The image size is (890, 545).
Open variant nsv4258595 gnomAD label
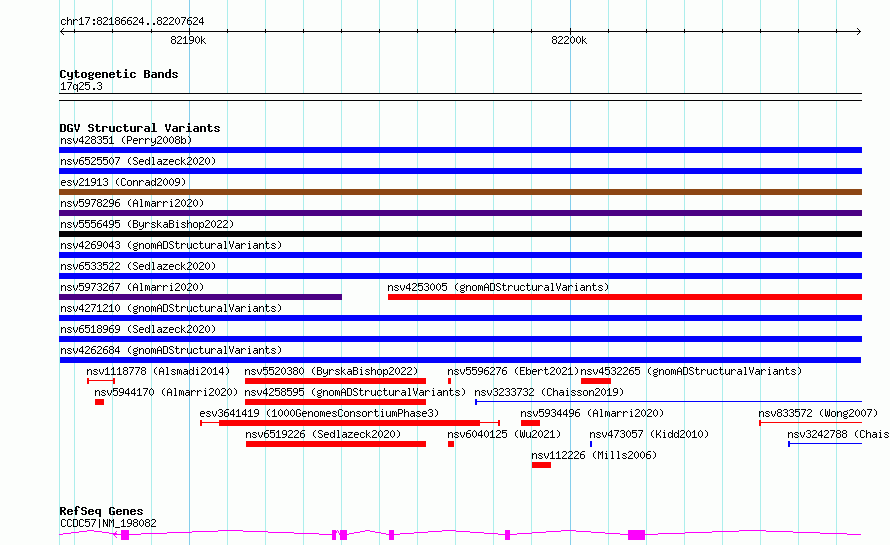tap(355, 392)
